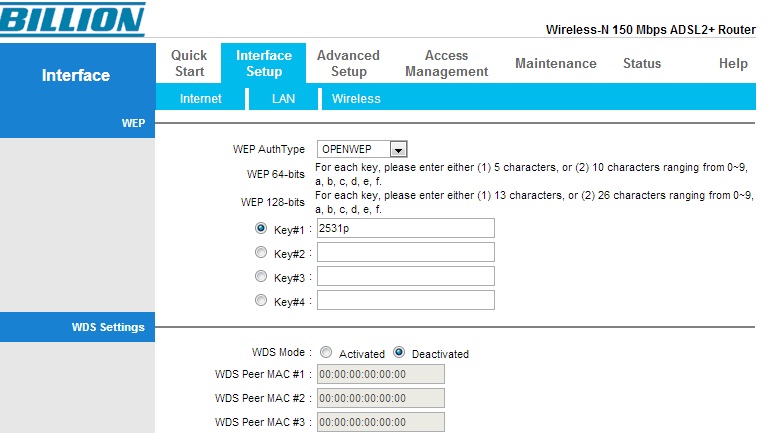
Task: Click the Billion logo
Action: (72, 20)
